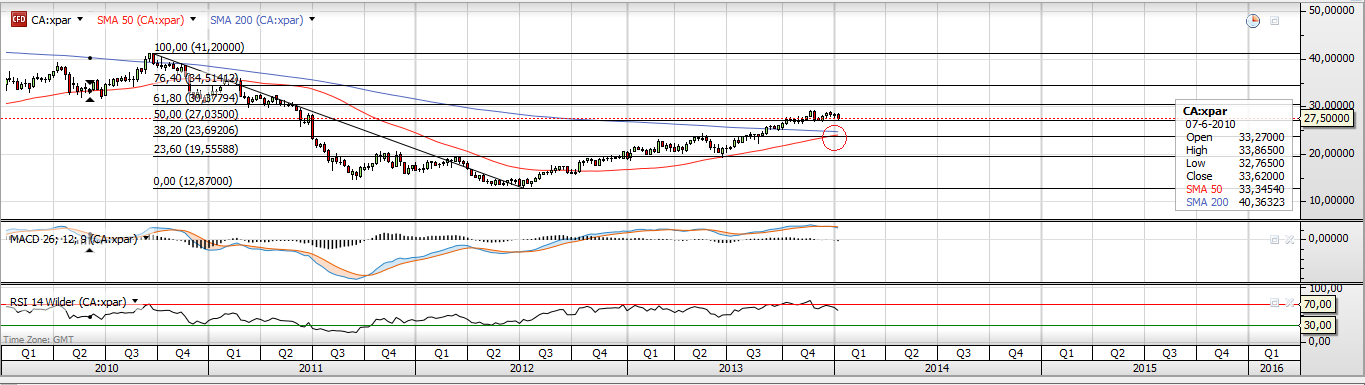Screen dimensions: 1365x385
Task: Click the SMA 50 33,34540 row in the tooltip
Action: 1235,189
